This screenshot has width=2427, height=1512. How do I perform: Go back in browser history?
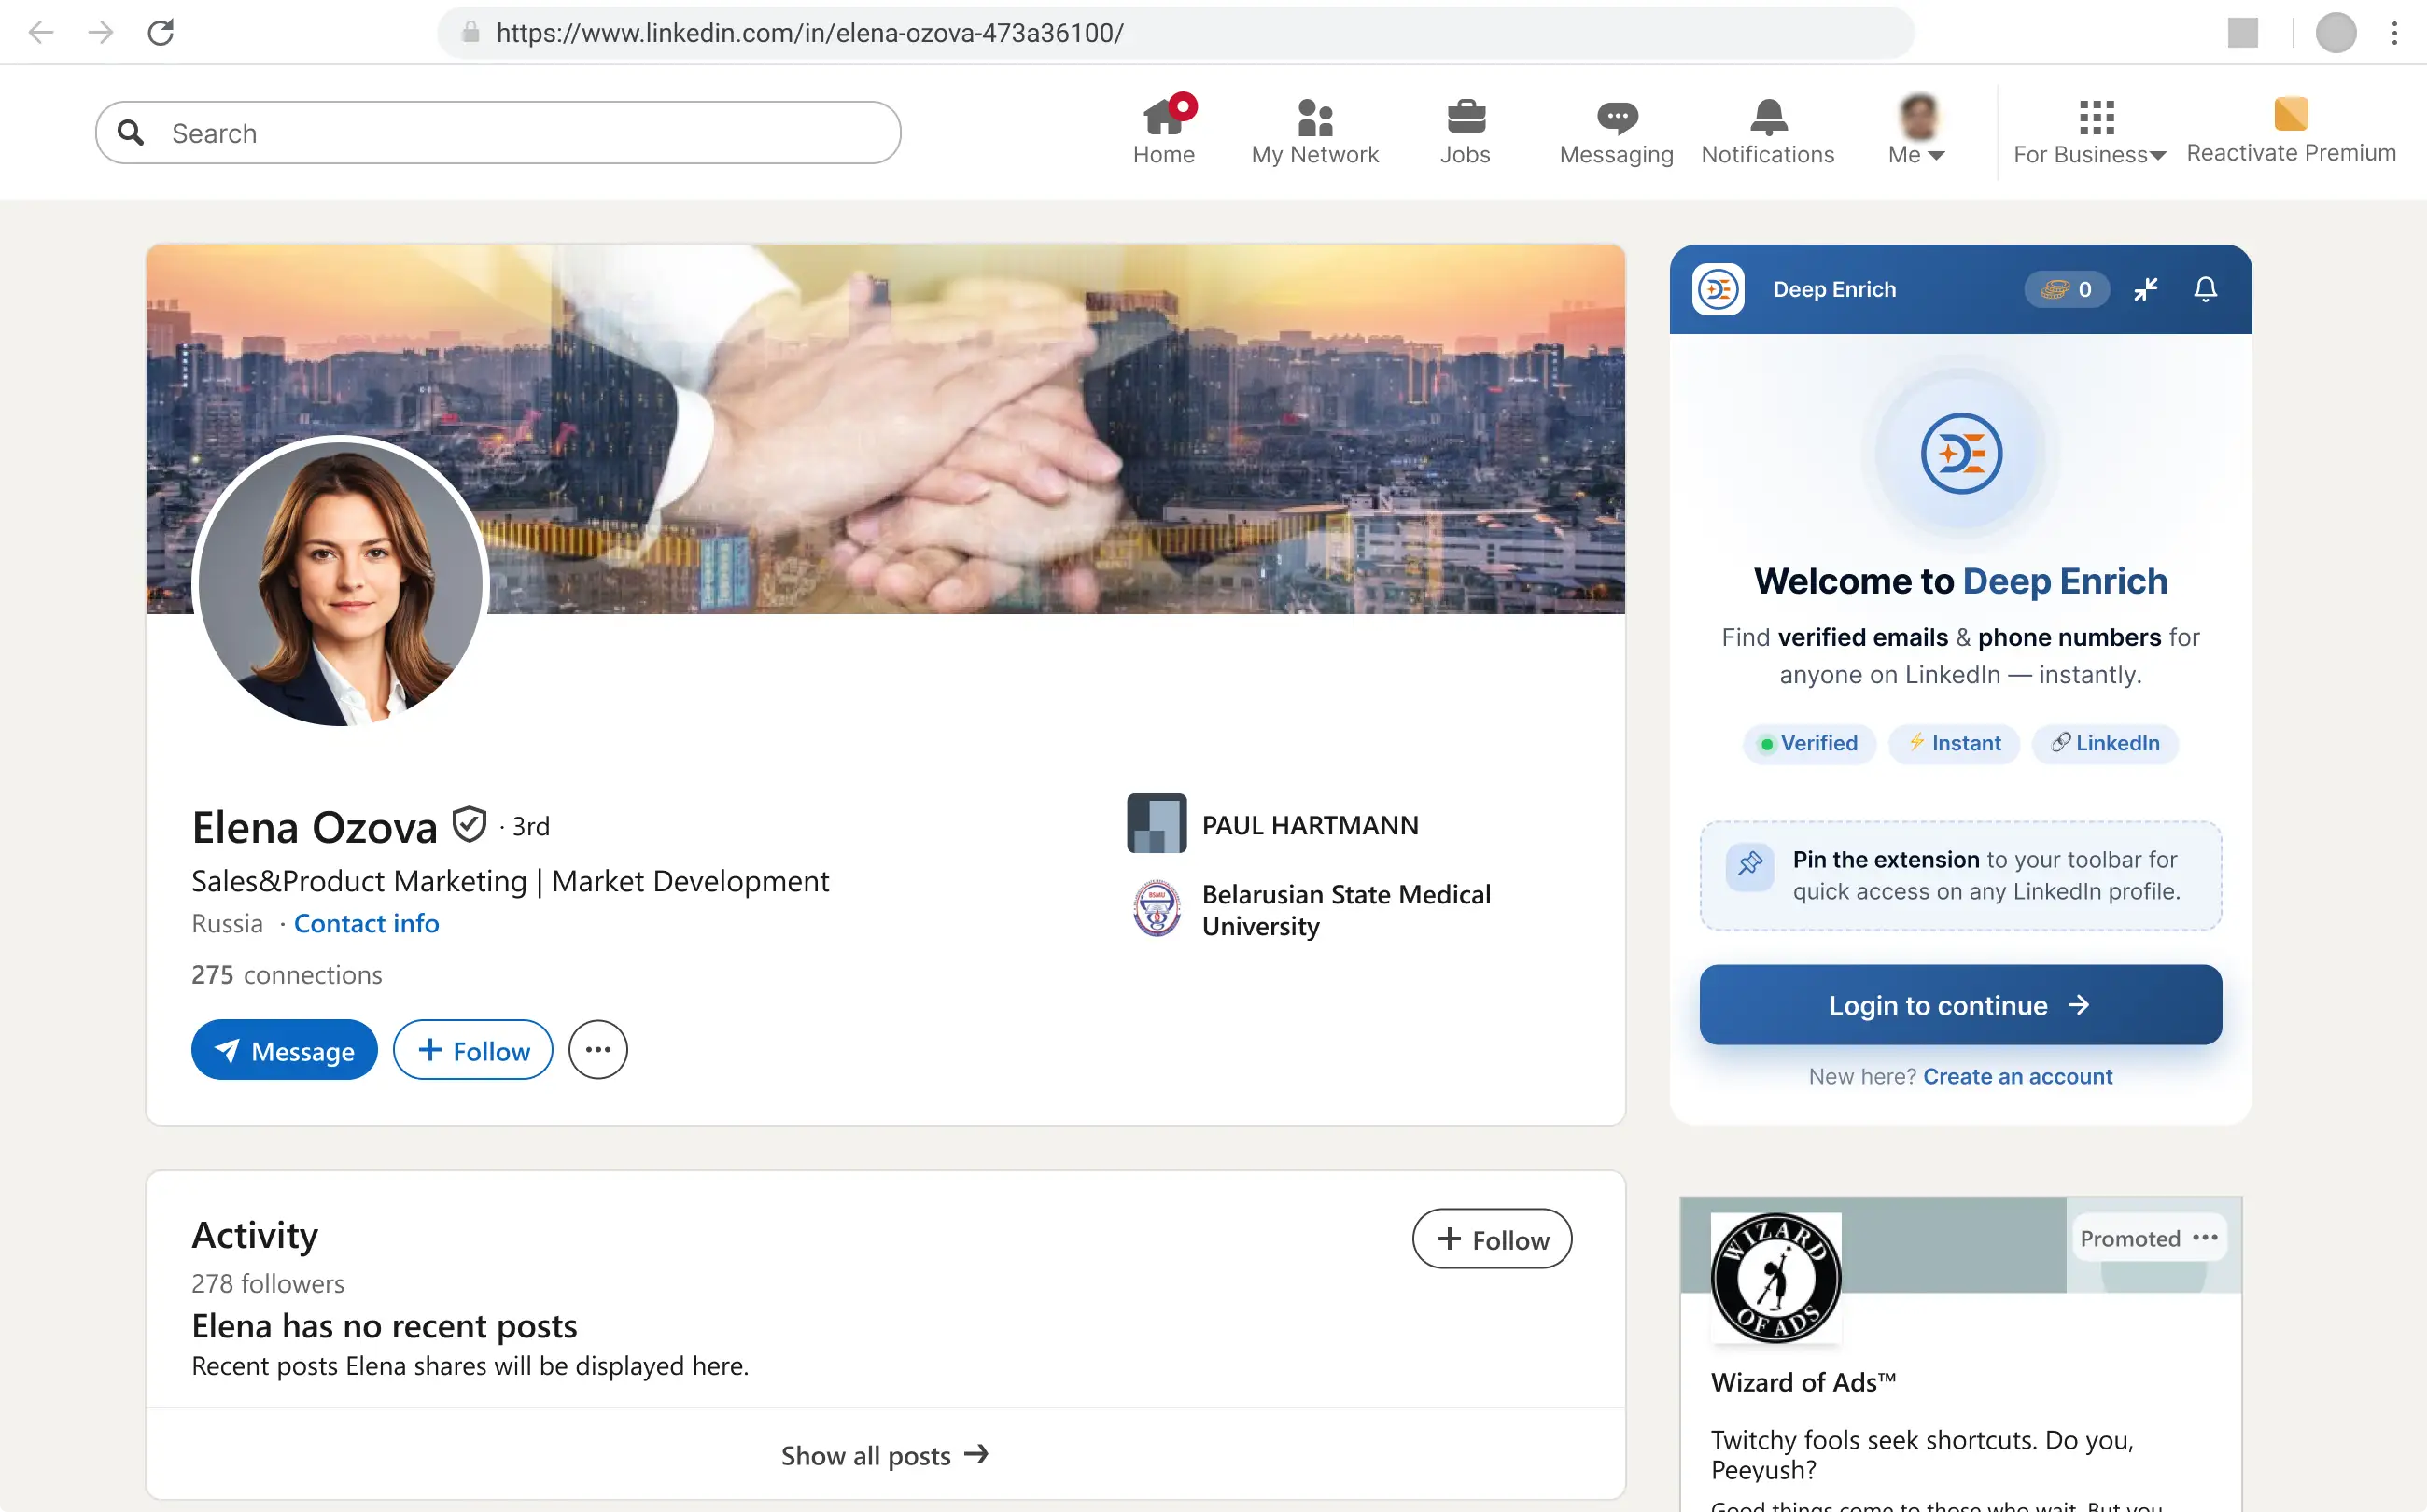coord(41,33)
